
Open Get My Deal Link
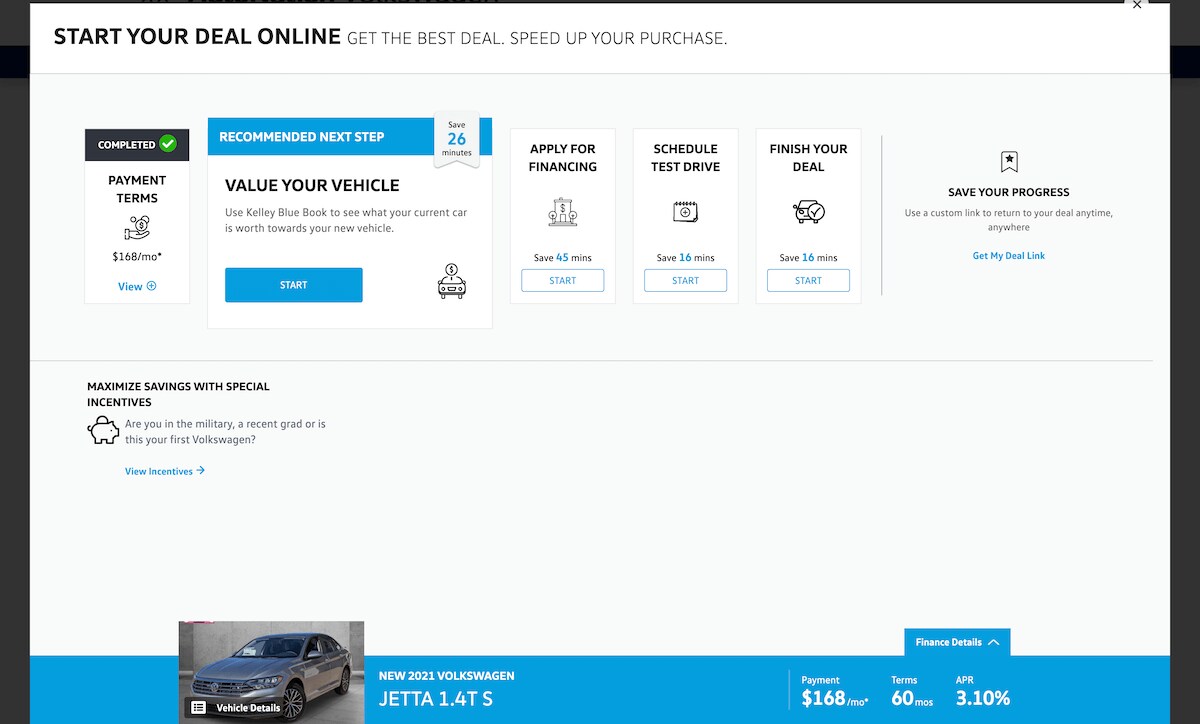(1009, 256)
